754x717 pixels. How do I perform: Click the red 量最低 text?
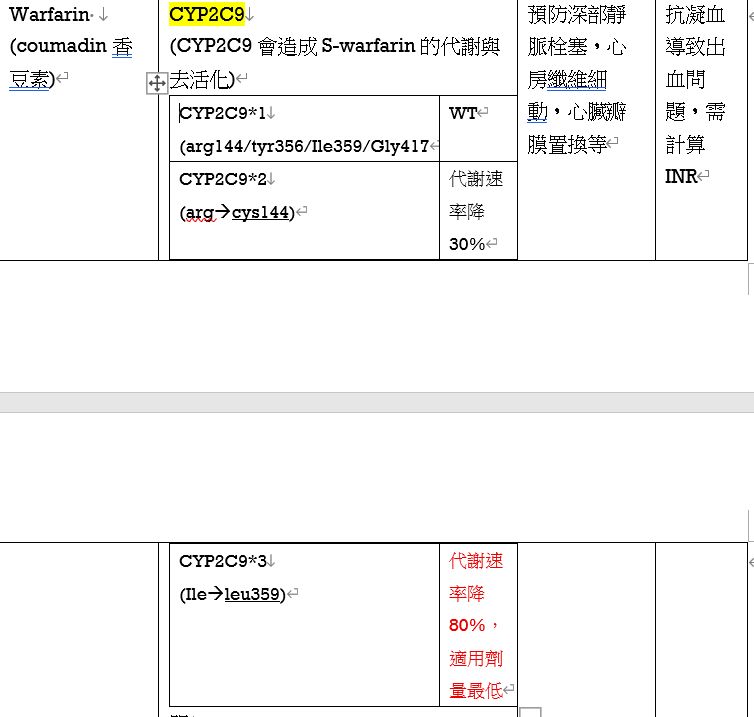click(x=476, y=690)
